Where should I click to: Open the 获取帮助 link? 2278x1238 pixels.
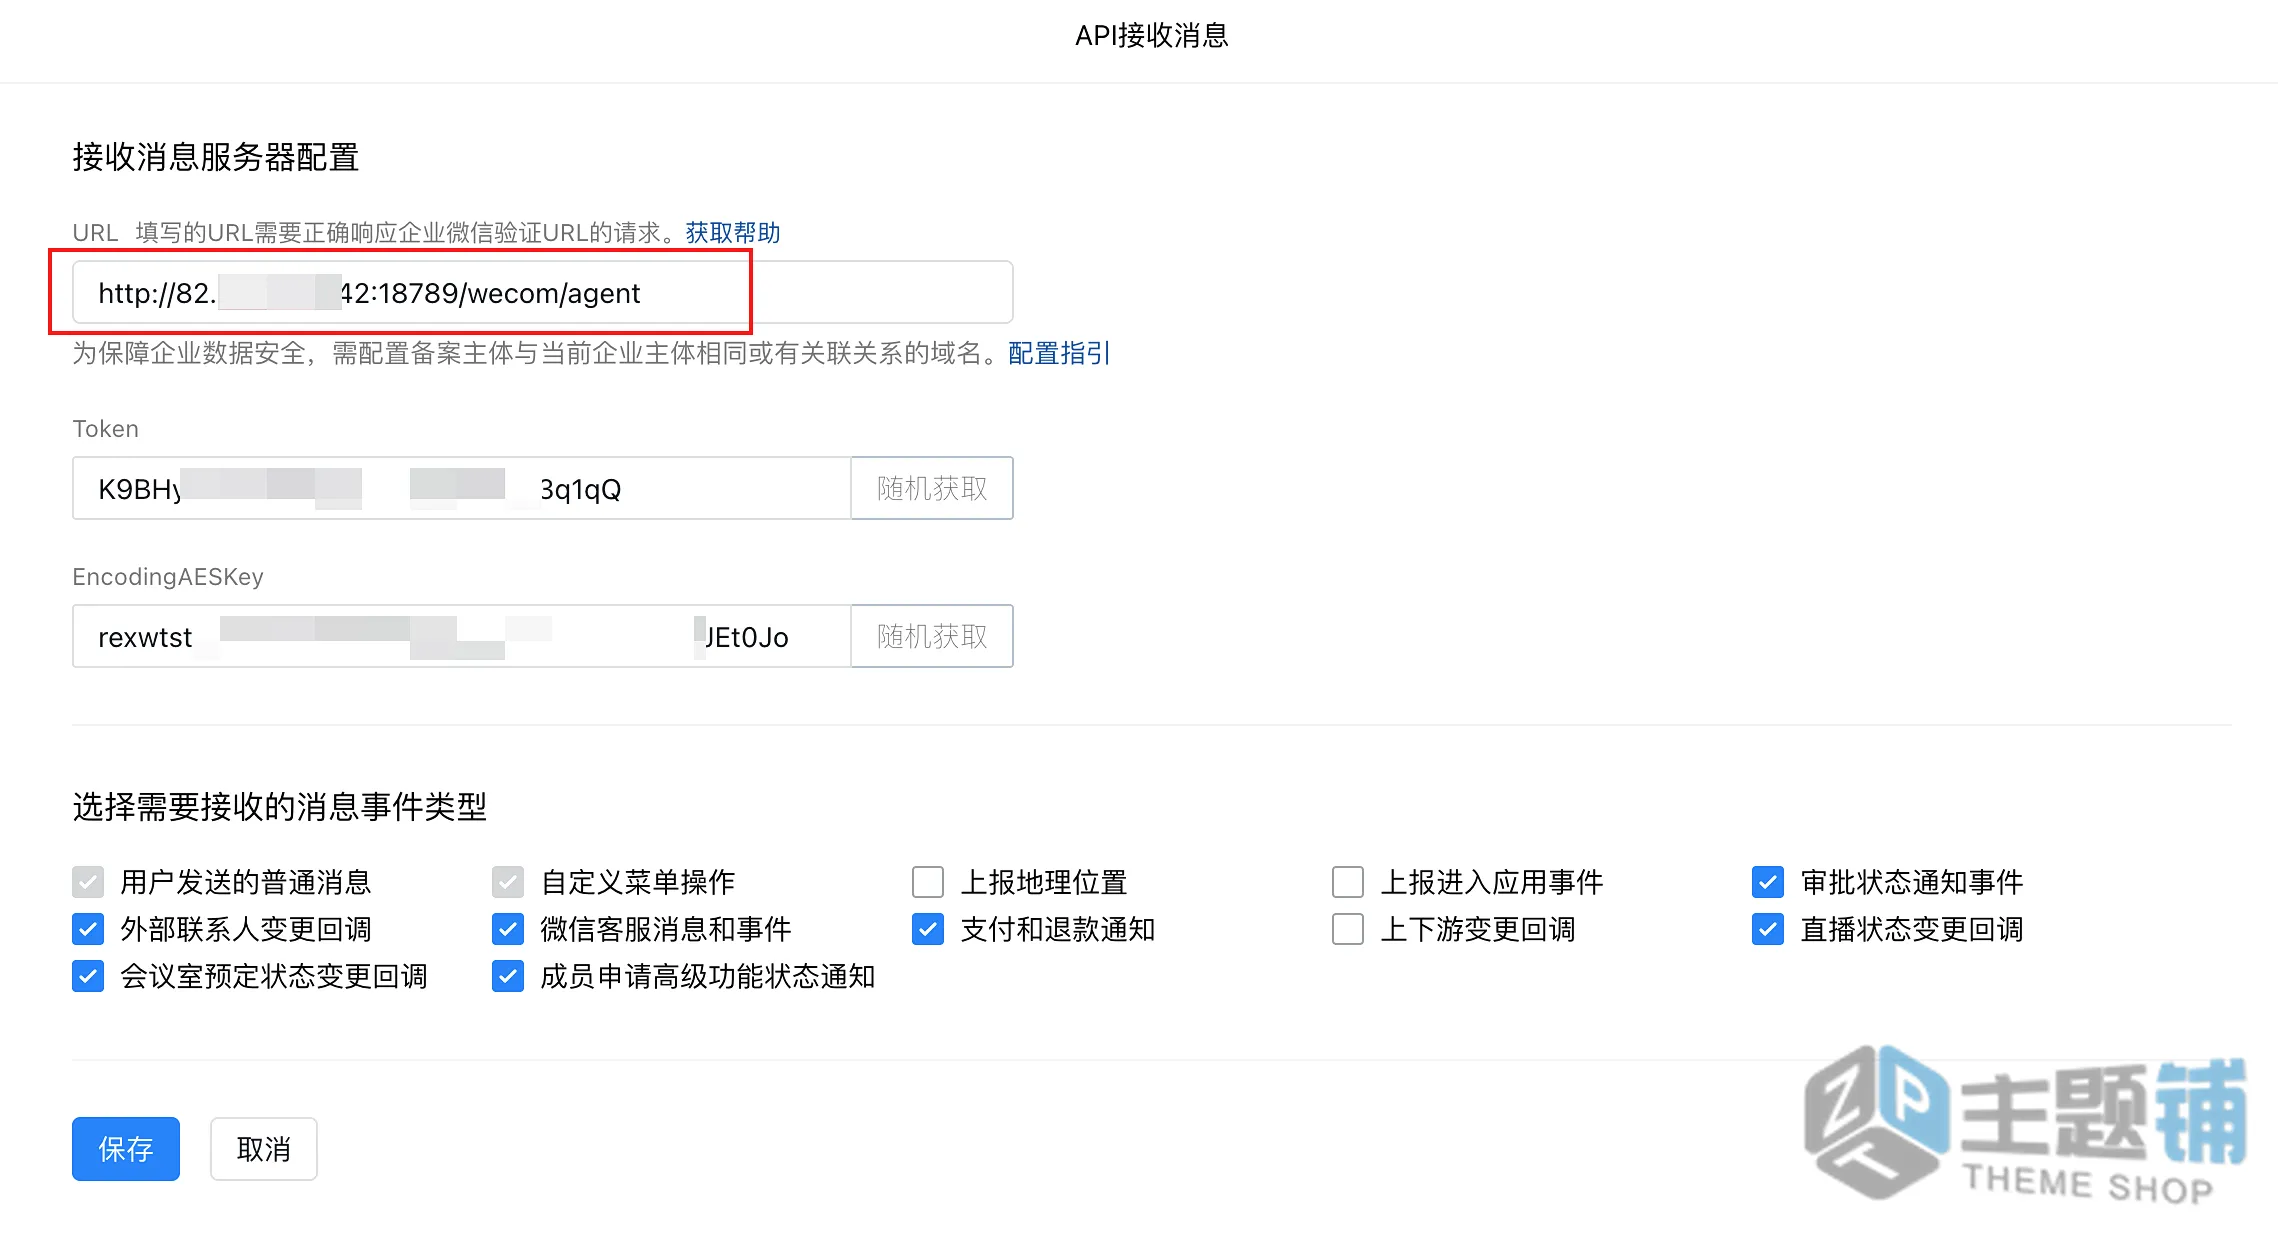(733, 233)
